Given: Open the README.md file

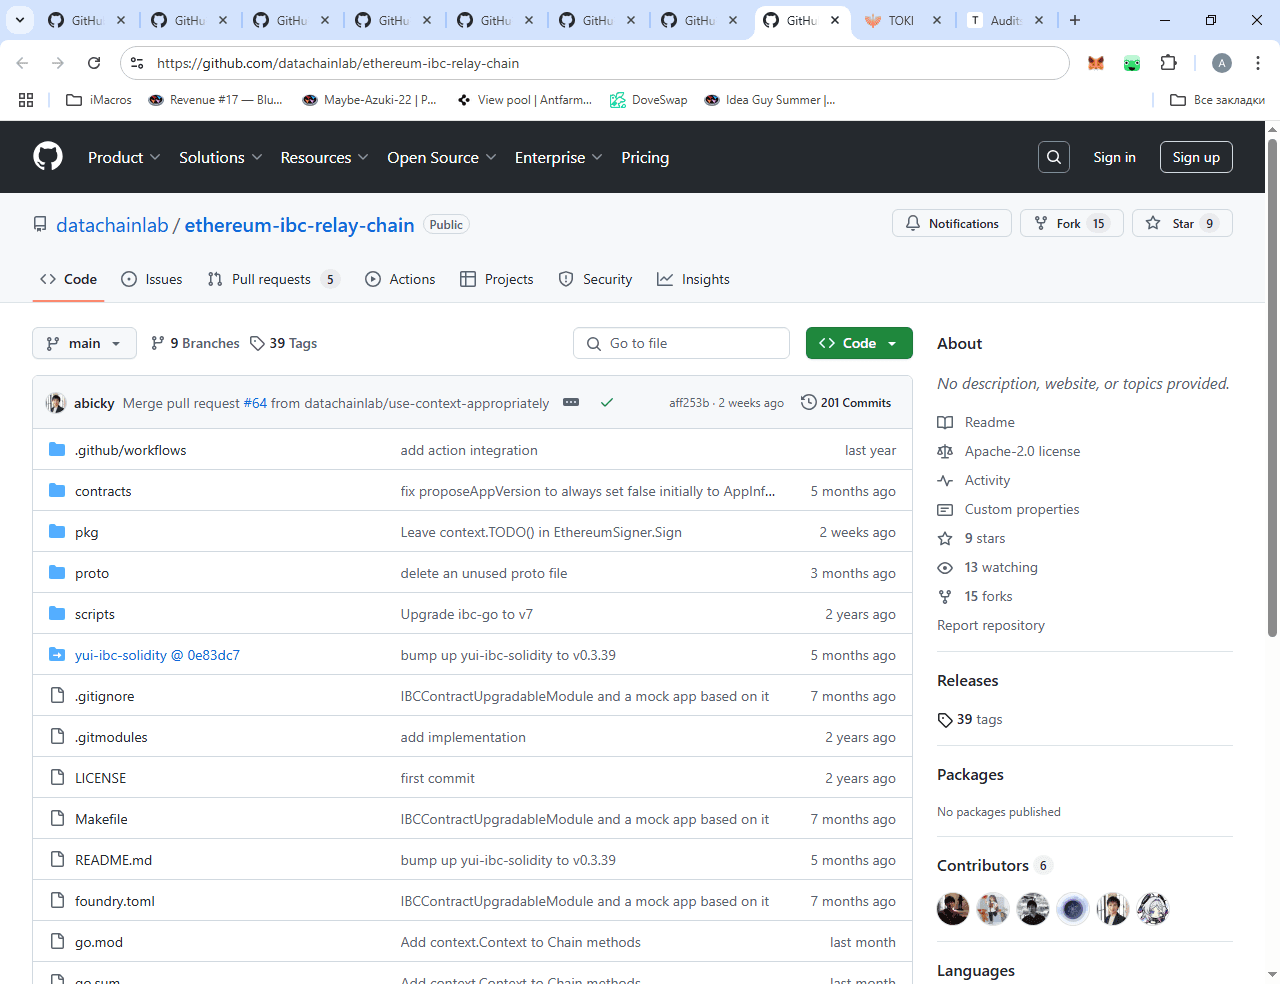Looking at the screenshot, I should [113, 860].
